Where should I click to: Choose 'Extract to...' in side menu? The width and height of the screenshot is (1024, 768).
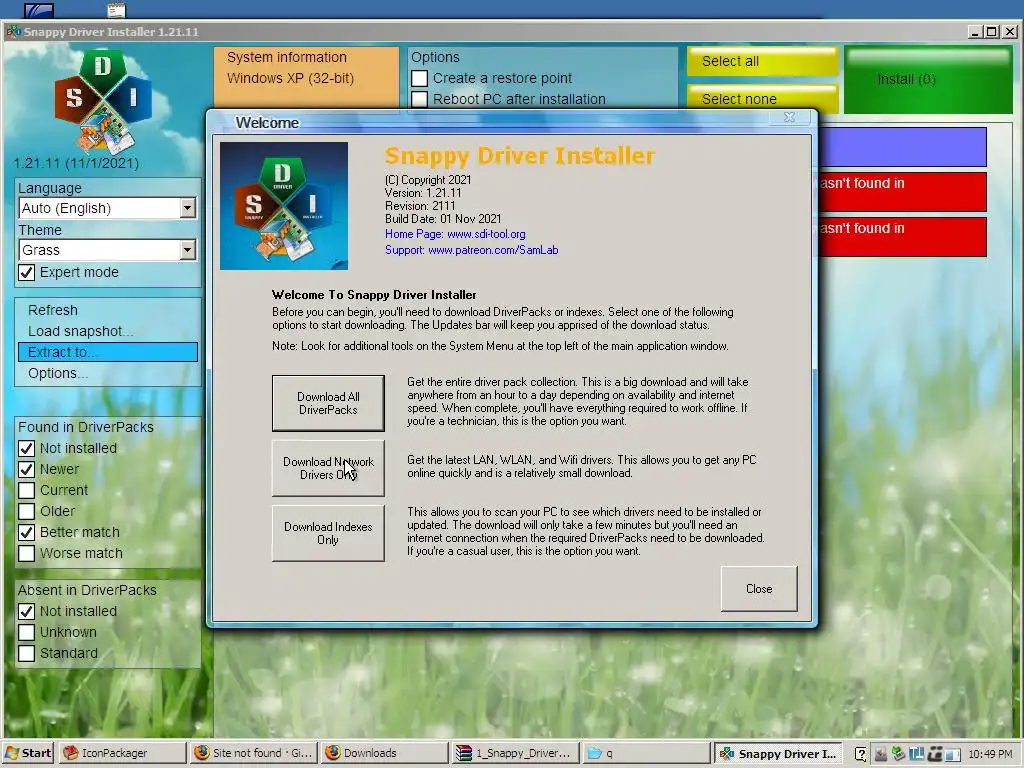point(108,352)
